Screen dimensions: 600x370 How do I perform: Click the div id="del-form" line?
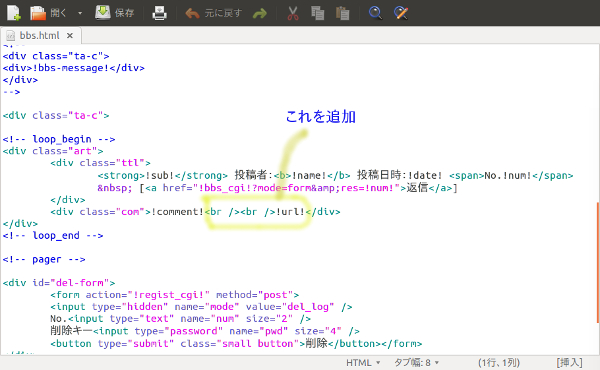point(59,283)
